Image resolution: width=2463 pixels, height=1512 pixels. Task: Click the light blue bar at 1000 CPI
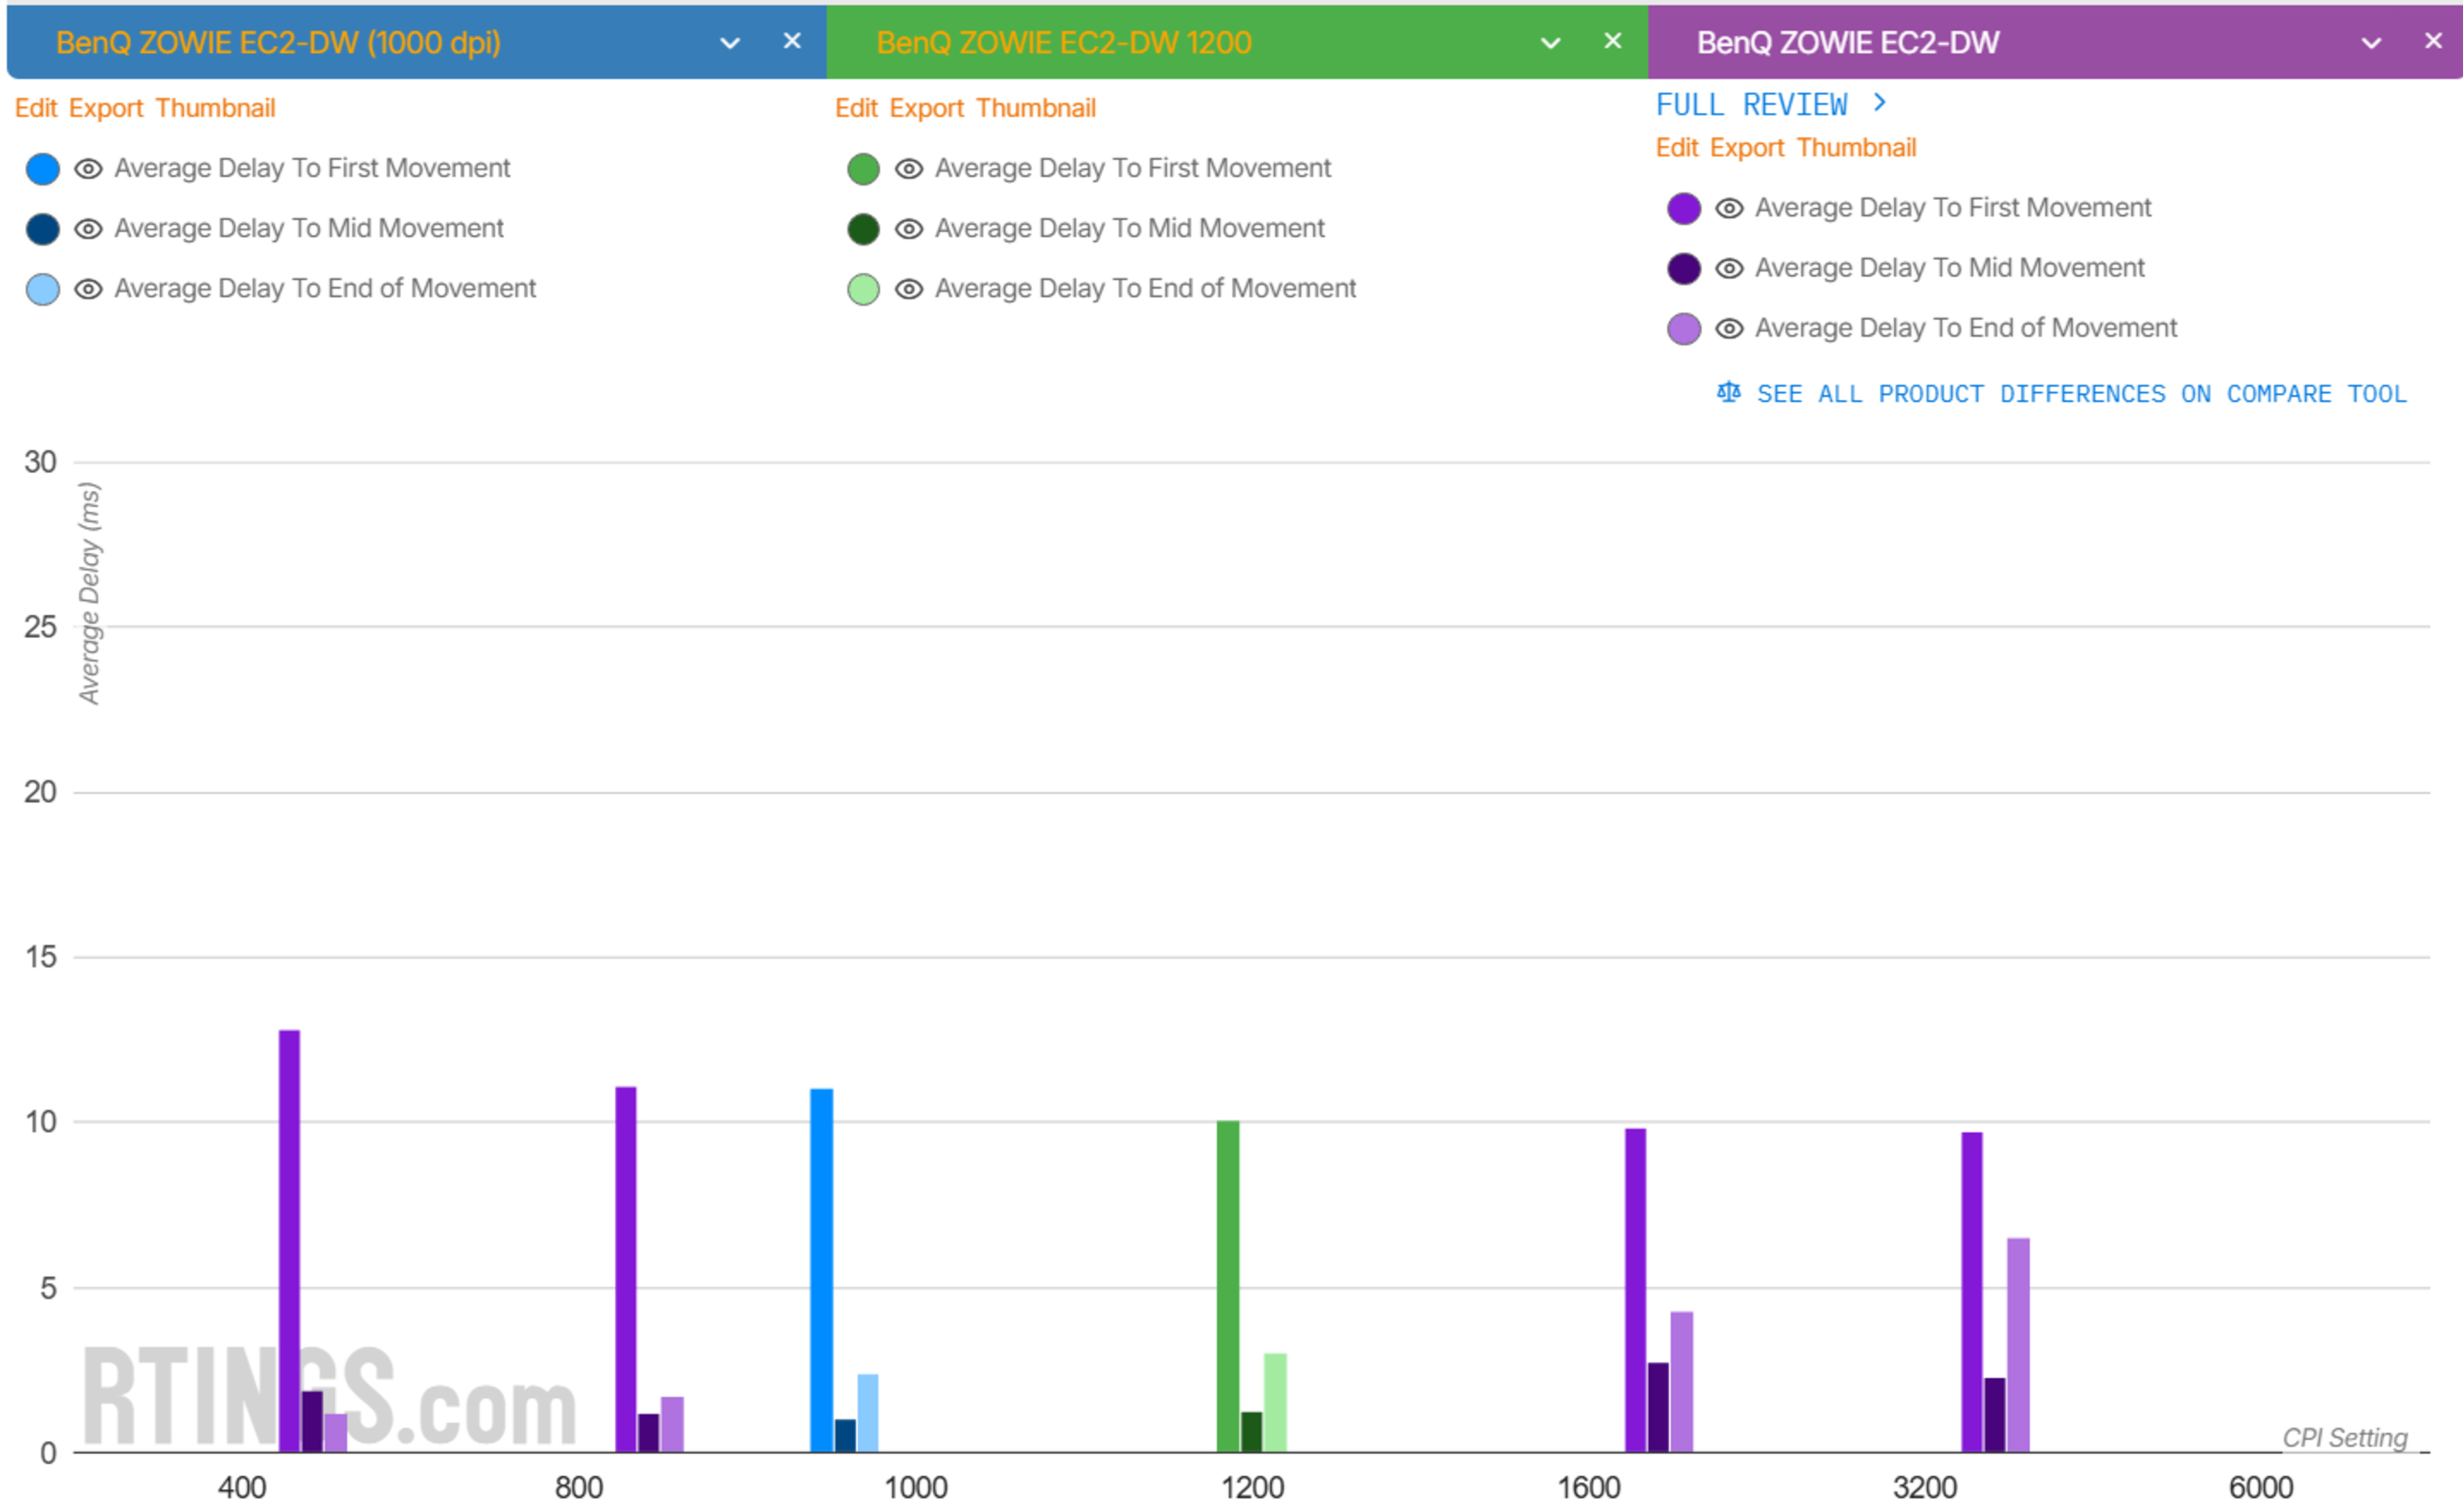pyautogui.click(x=868, y=1413)
